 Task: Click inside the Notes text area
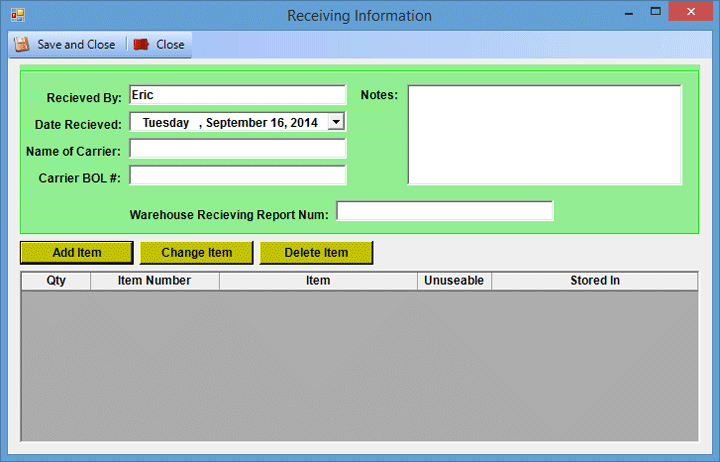tap(544, 135)
